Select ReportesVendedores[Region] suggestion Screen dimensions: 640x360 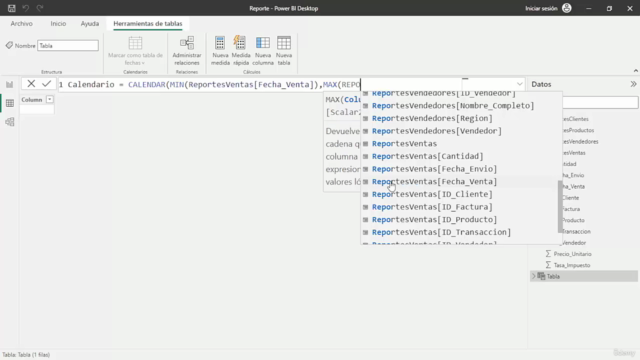432,118
